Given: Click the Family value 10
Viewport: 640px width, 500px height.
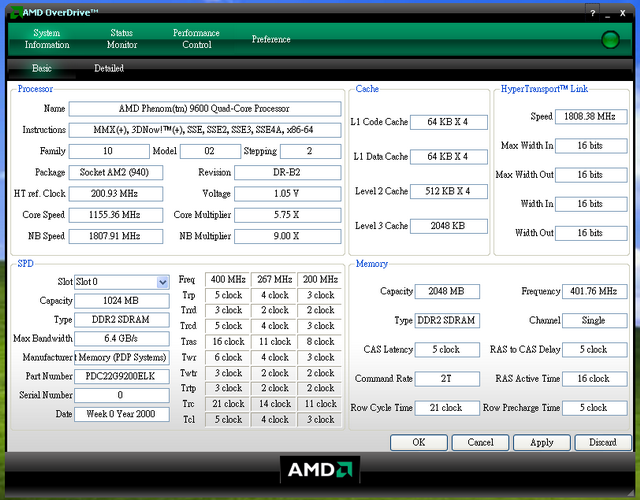Looking at the screenshot, I should (109, 151).
